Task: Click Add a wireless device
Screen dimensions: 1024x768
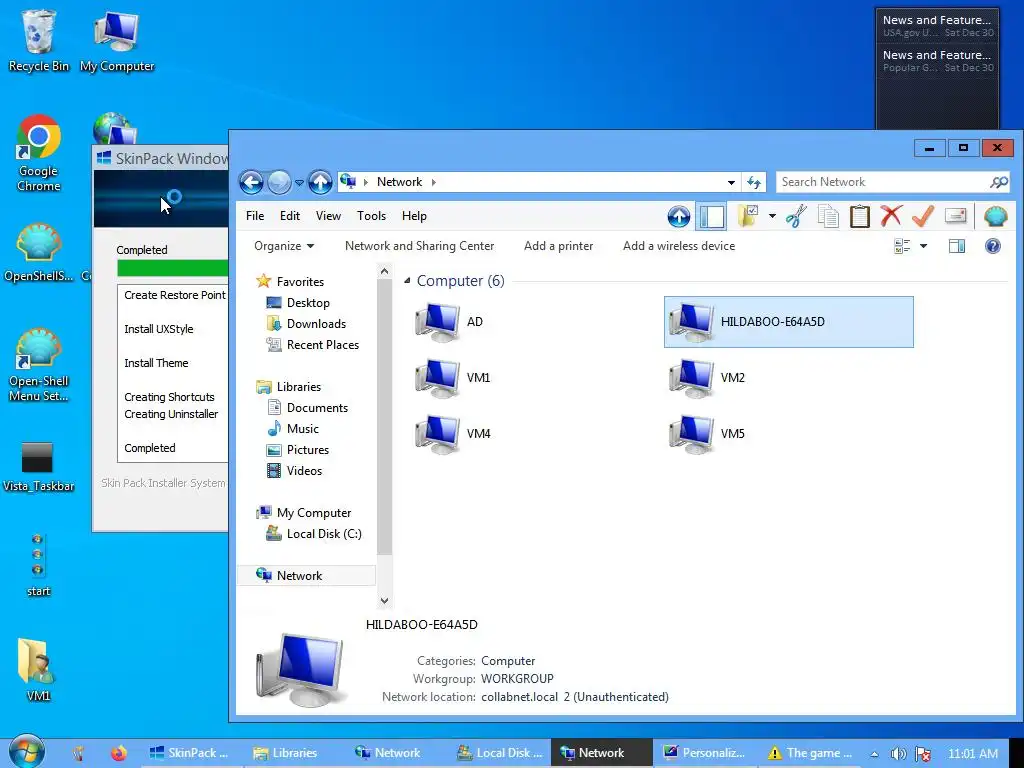Action: pyautogui.click(x=679, y=246)
